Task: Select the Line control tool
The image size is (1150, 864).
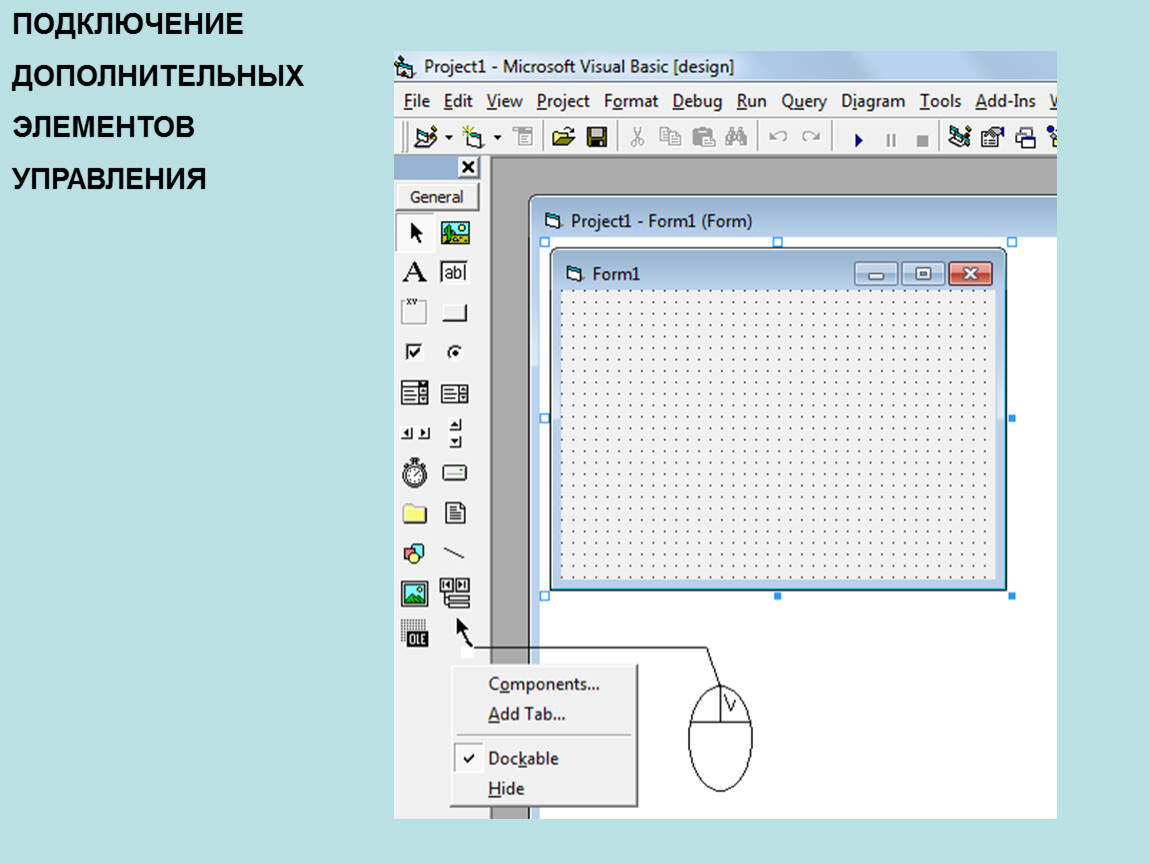Action: tap(455, 552)
